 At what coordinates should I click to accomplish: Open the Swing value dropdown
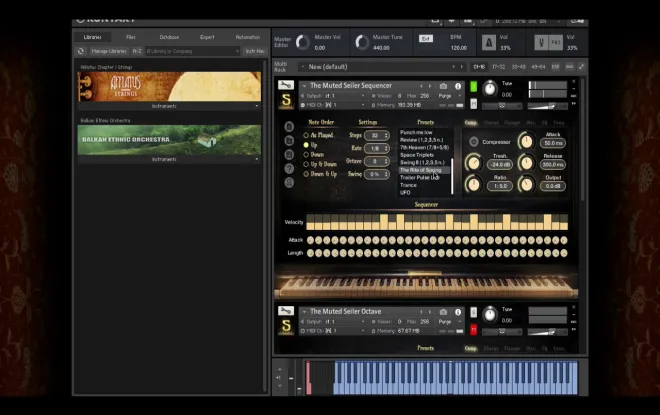coord(377,174)
